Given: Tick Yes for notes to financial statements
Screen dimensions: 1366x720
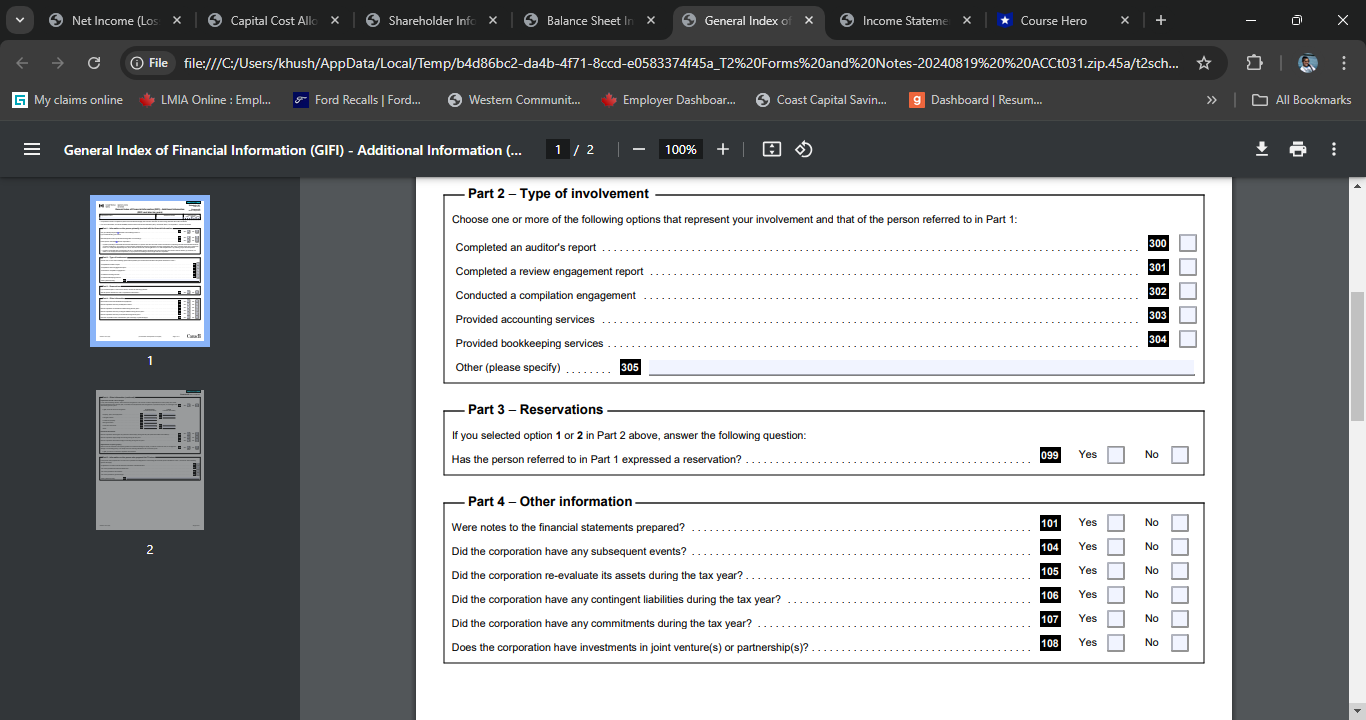Looking at the screenshot, I should click(x=1116, y=523).
